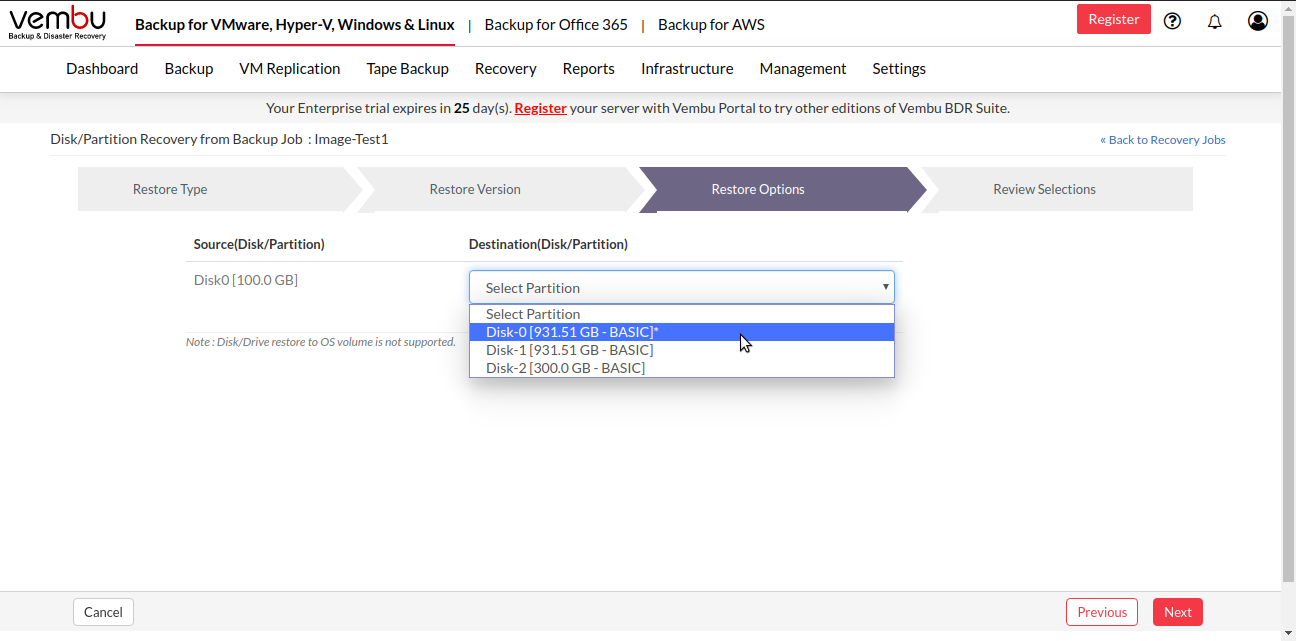Click the Disk/Partition Recovery job title text
This screenshot has width=1296, height=641.
tap(219, 139)
